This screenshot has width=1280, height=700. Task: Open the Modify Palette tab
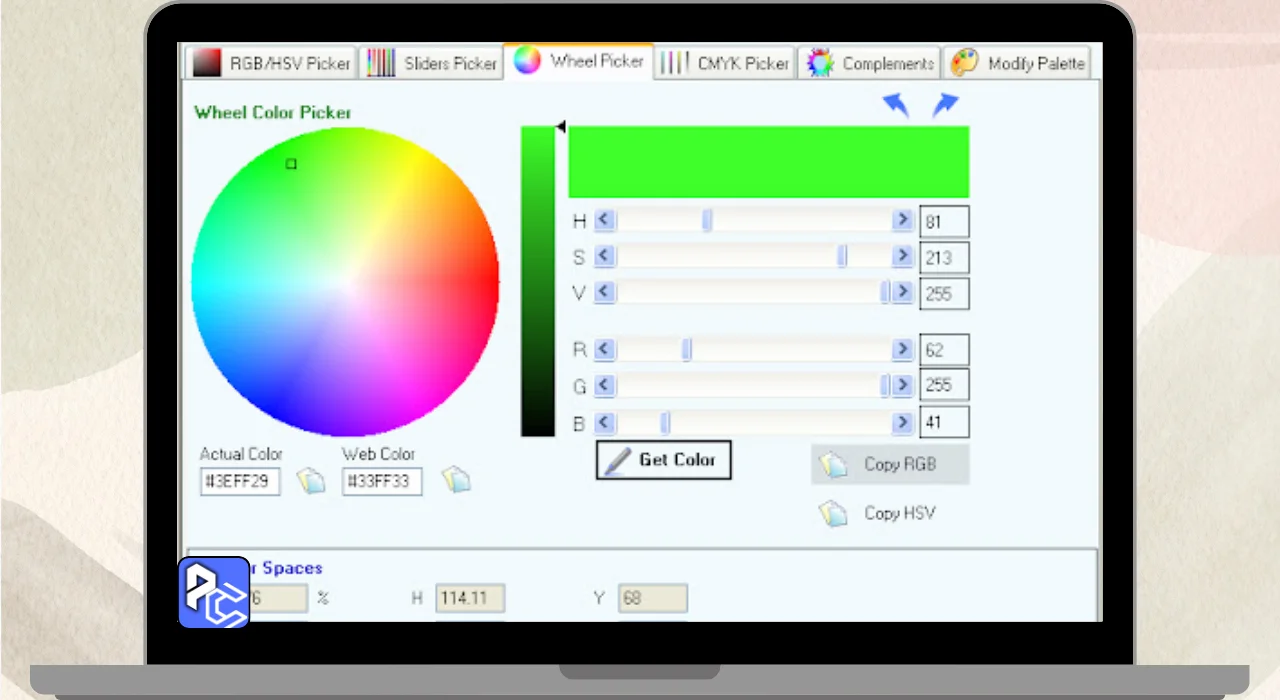coord(1018,63)
